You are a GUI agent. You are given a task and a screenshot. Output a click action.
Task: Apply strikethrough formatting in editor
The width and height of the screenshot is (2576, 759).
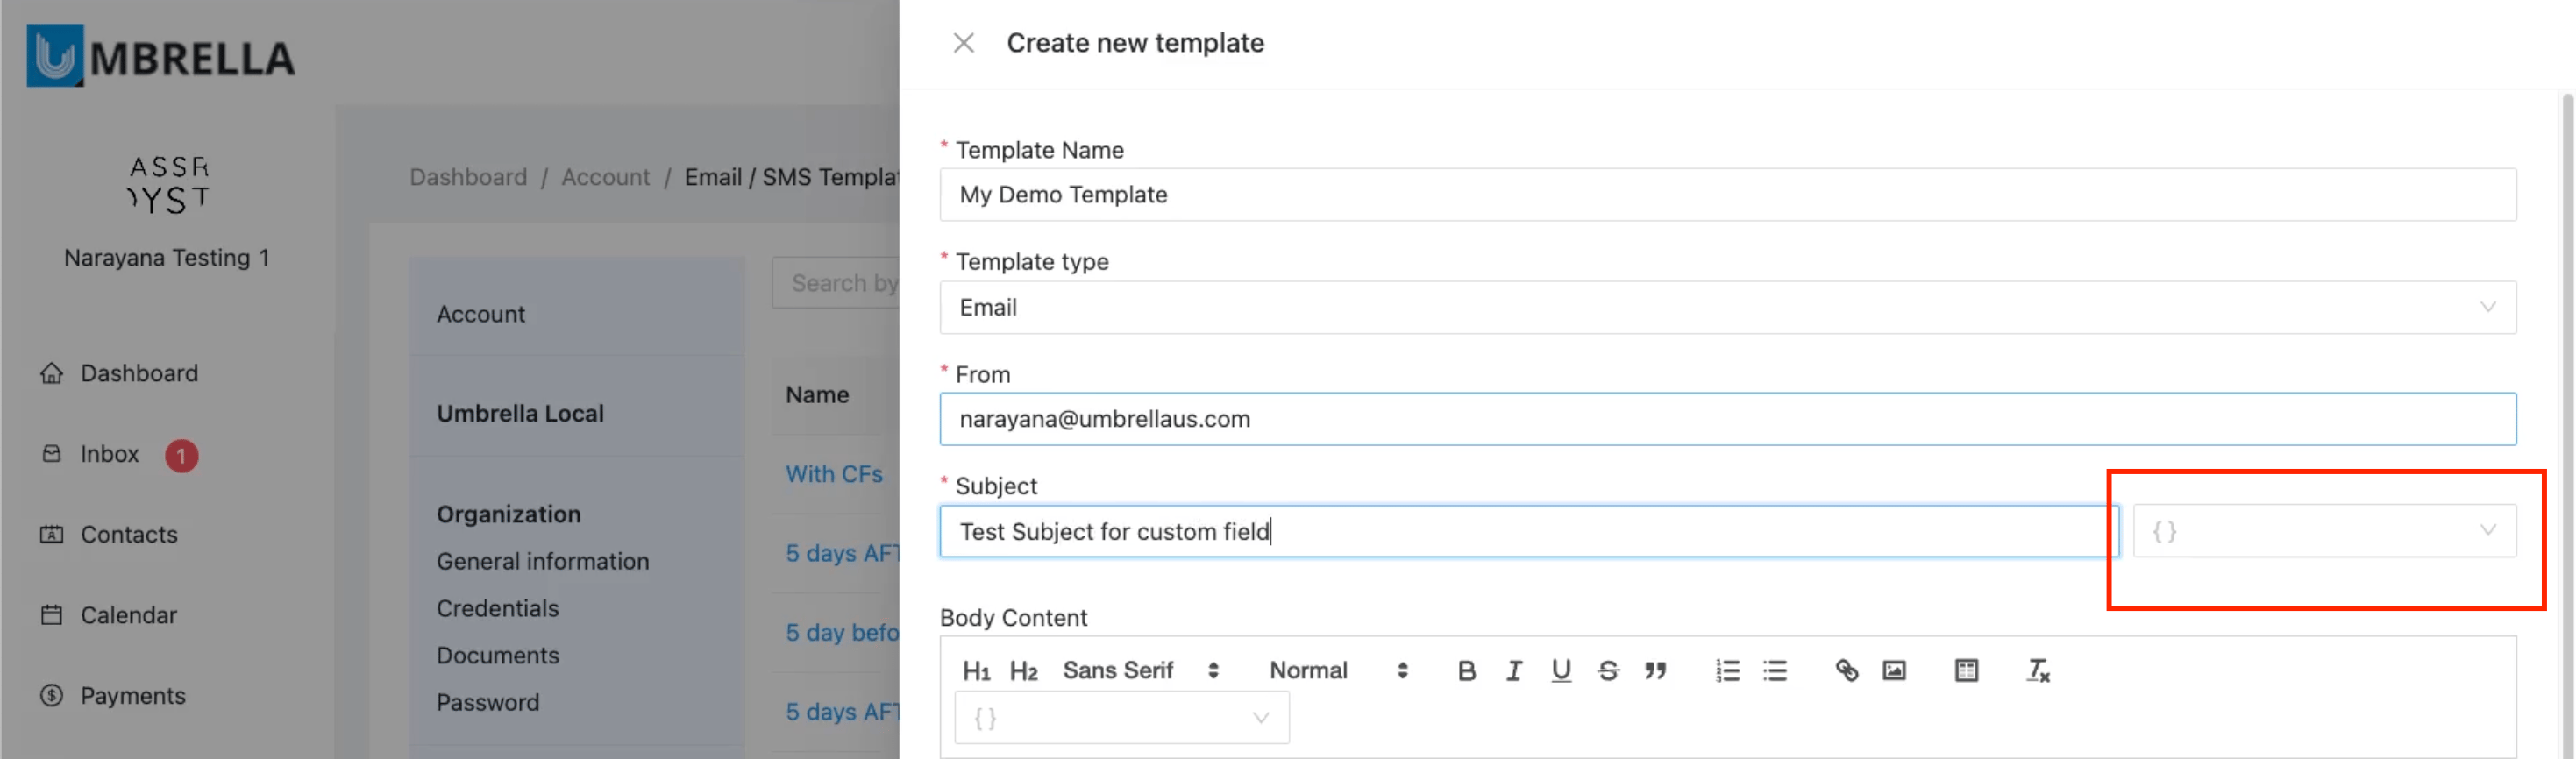pos(1608,671)
